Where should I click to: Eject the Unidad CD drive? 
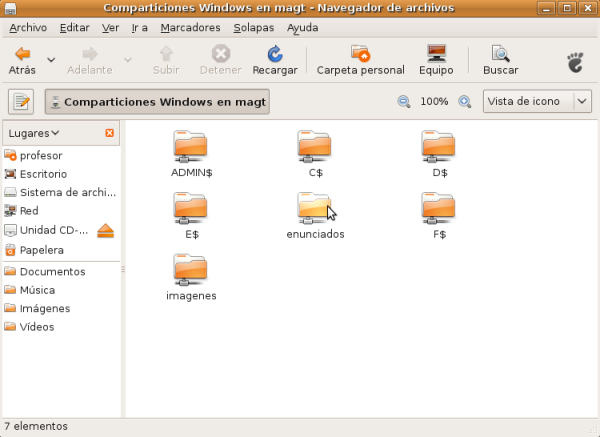(107, 231)
